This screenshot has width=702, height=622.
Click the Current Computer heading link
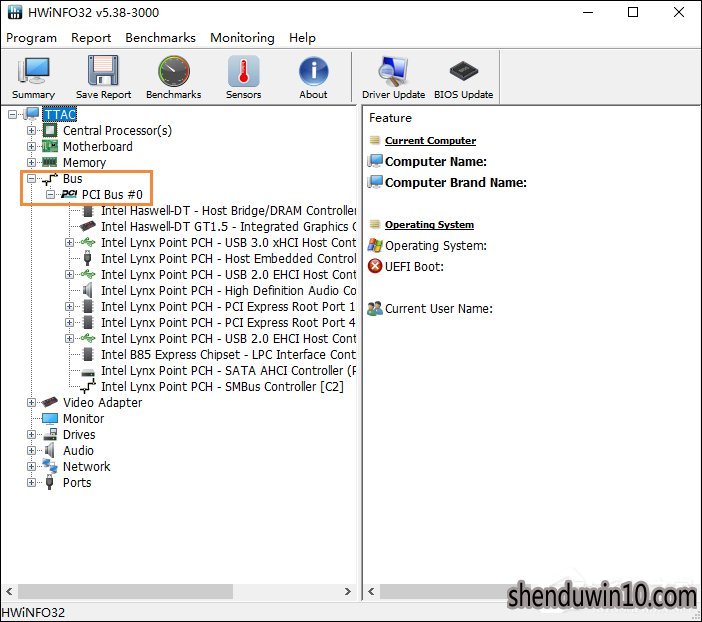coord(430,141)
